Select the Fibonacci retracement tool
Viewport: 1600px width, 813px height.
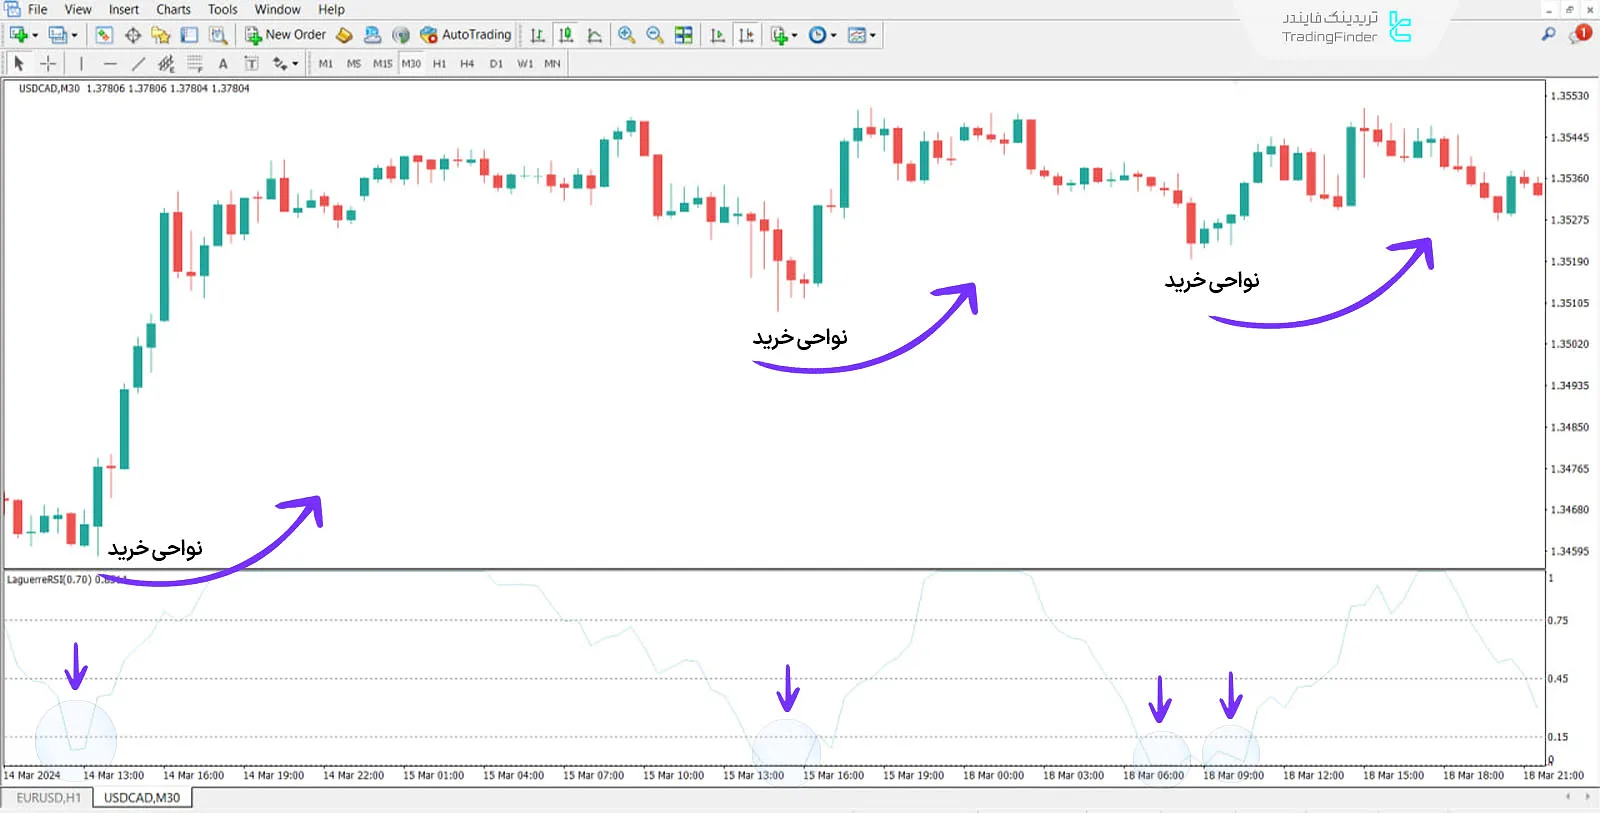tap(194, 63)
